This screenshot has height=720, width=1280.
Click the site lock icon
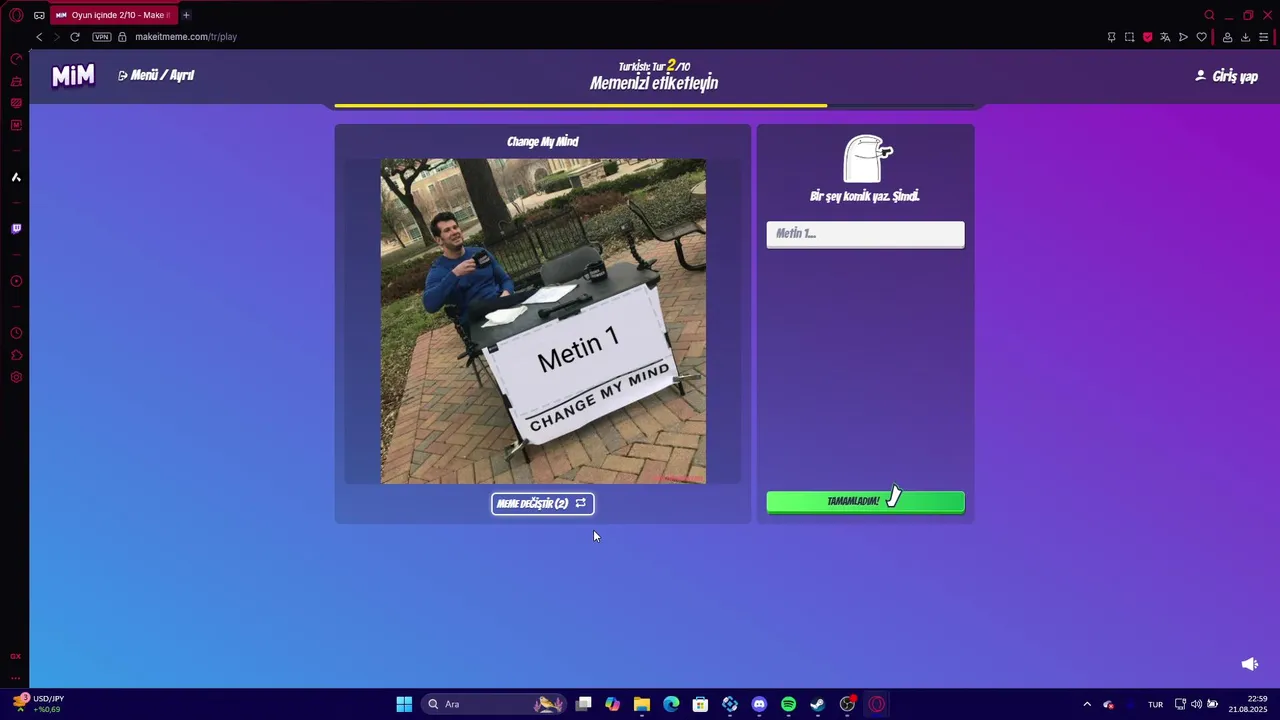pyautogui.click(x=123, y=37)
